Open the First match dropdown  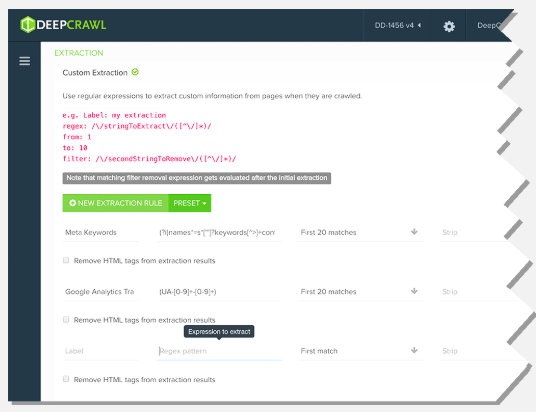click(x=360, y=351)
